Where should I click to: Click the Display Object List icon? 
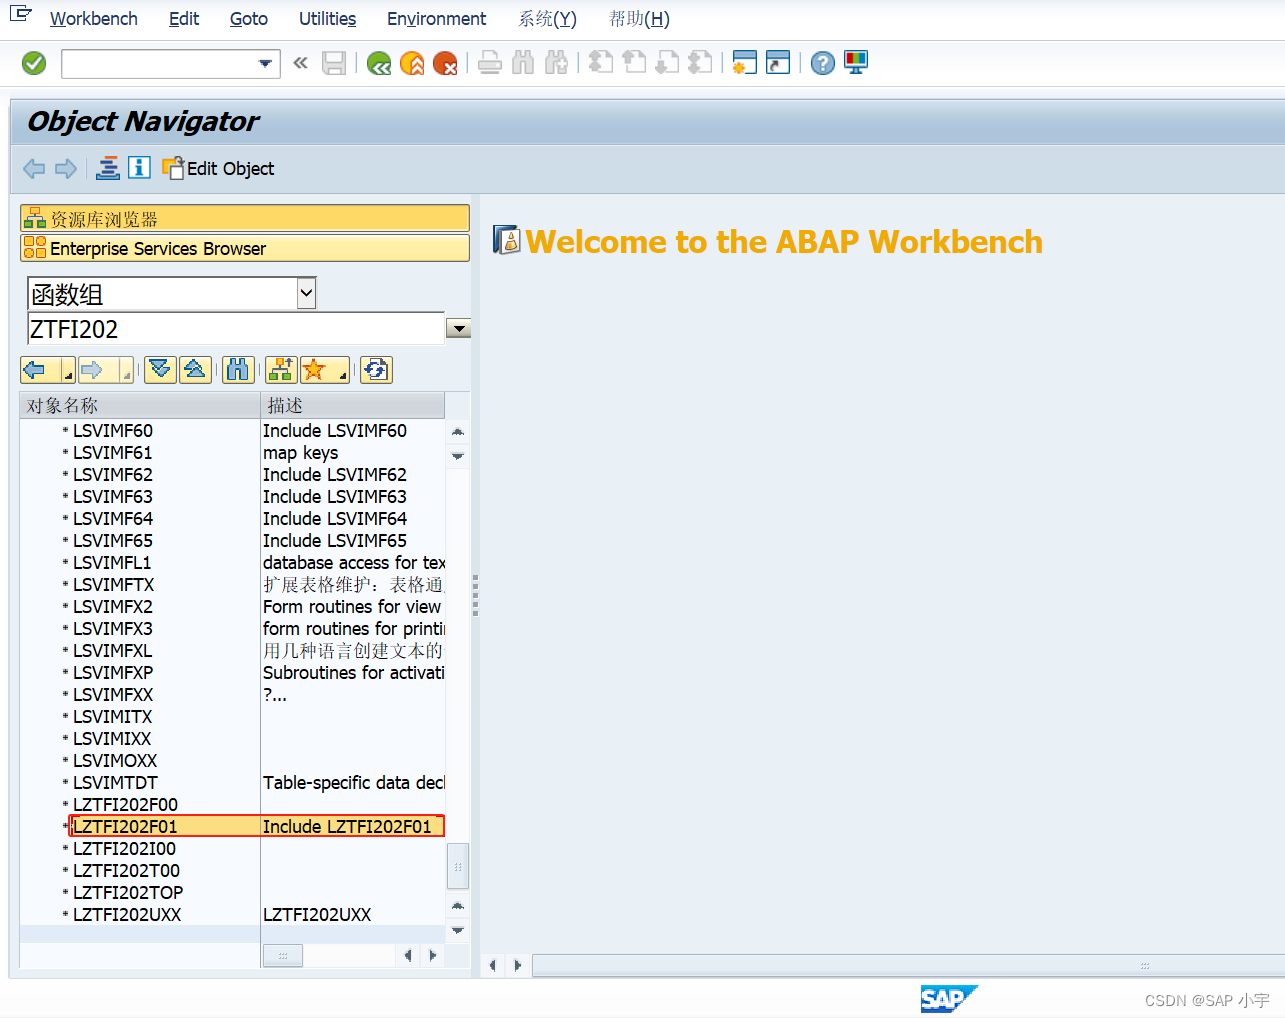[108, 168]
